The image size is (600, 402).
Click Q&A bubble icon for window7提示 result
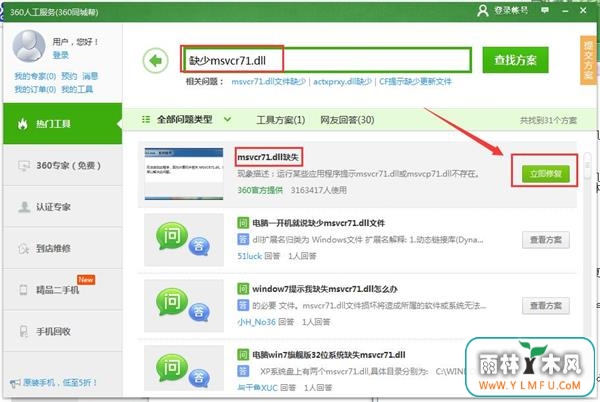click(183, 305)
